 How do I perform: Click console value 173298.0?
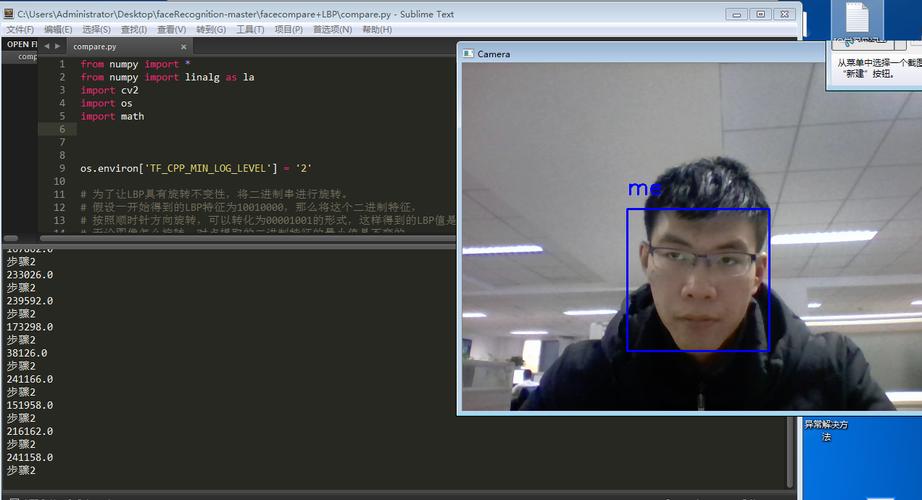coord(30,326)
